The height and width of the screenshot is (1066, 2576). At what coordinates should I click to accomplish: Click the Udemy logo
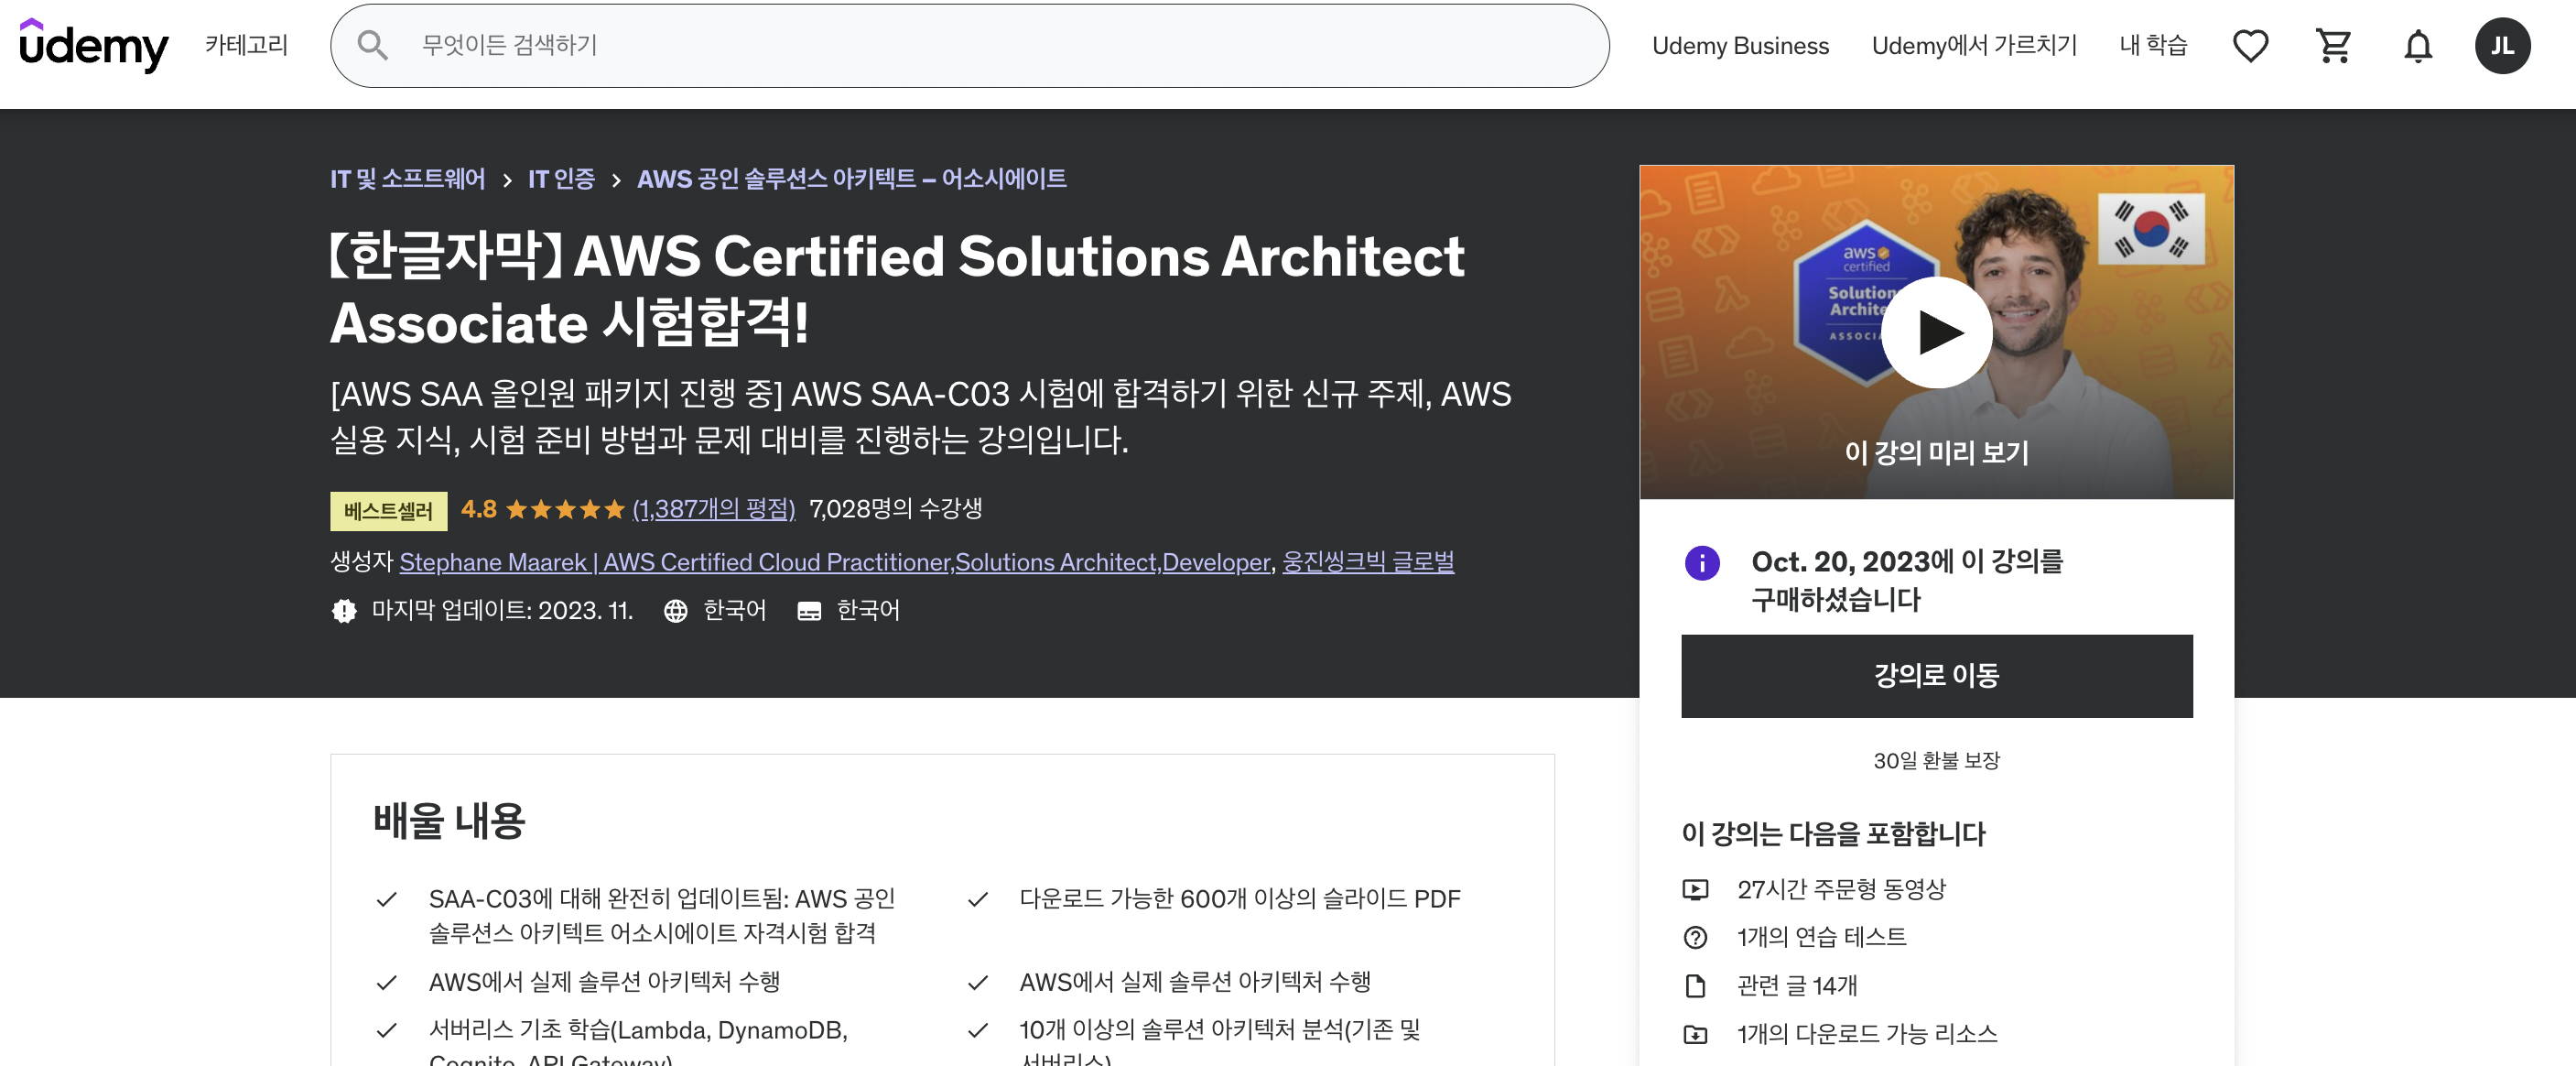[x=94, y=45]
